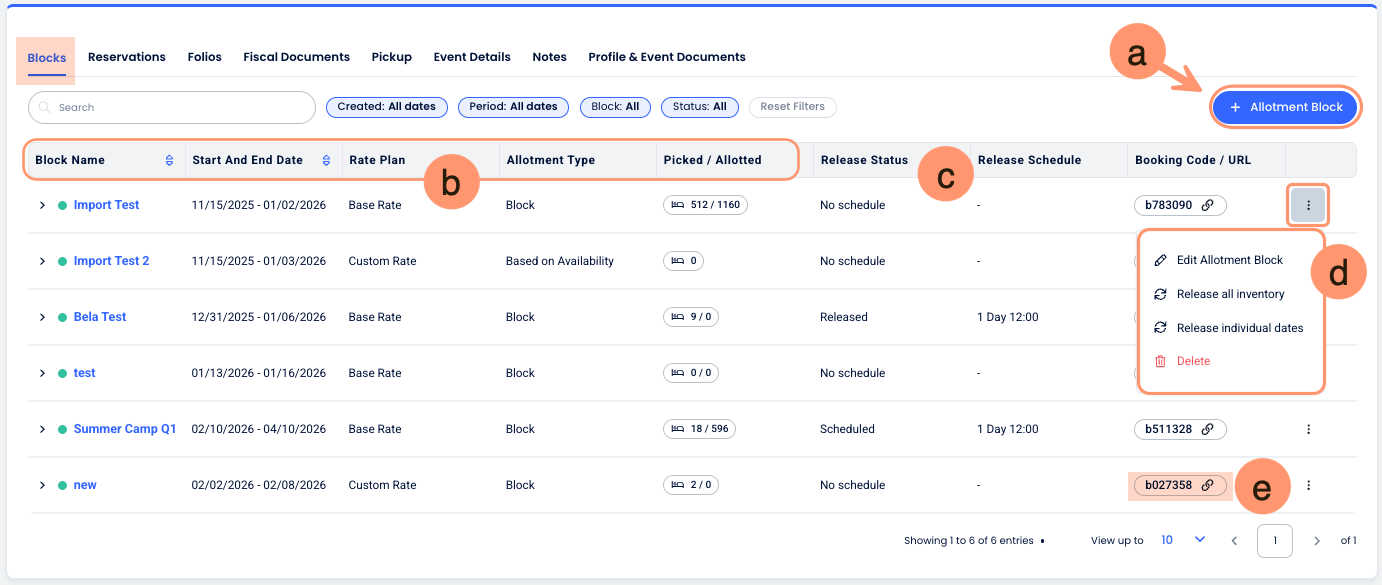Sort by Block Name column arrows

pyautogui.click(x=169, y=160)
